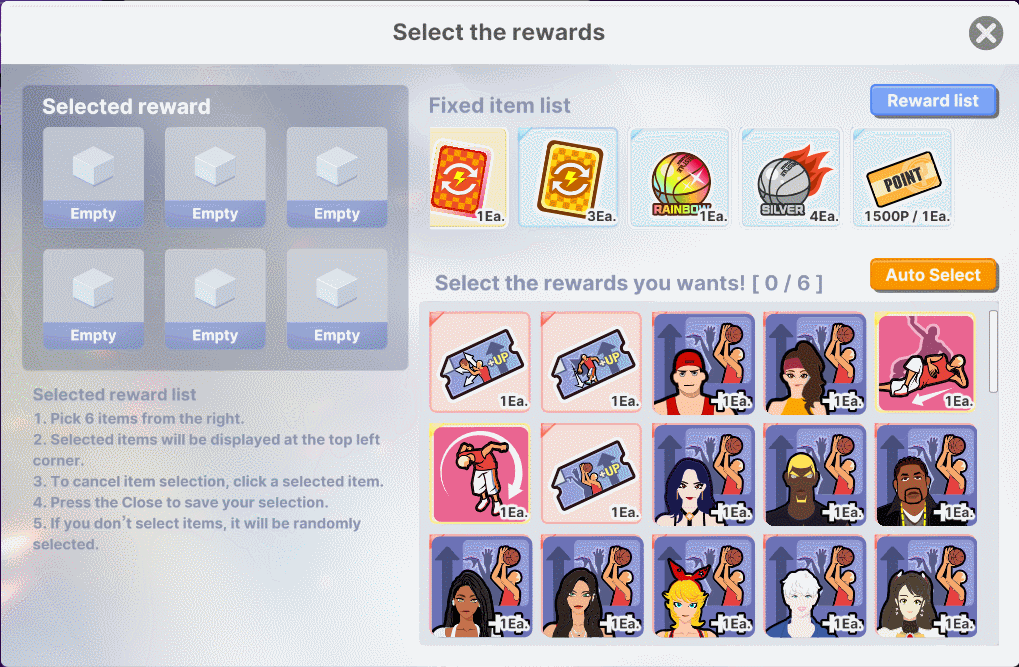Close the Select the rewards dialog

tap(986, 33)
